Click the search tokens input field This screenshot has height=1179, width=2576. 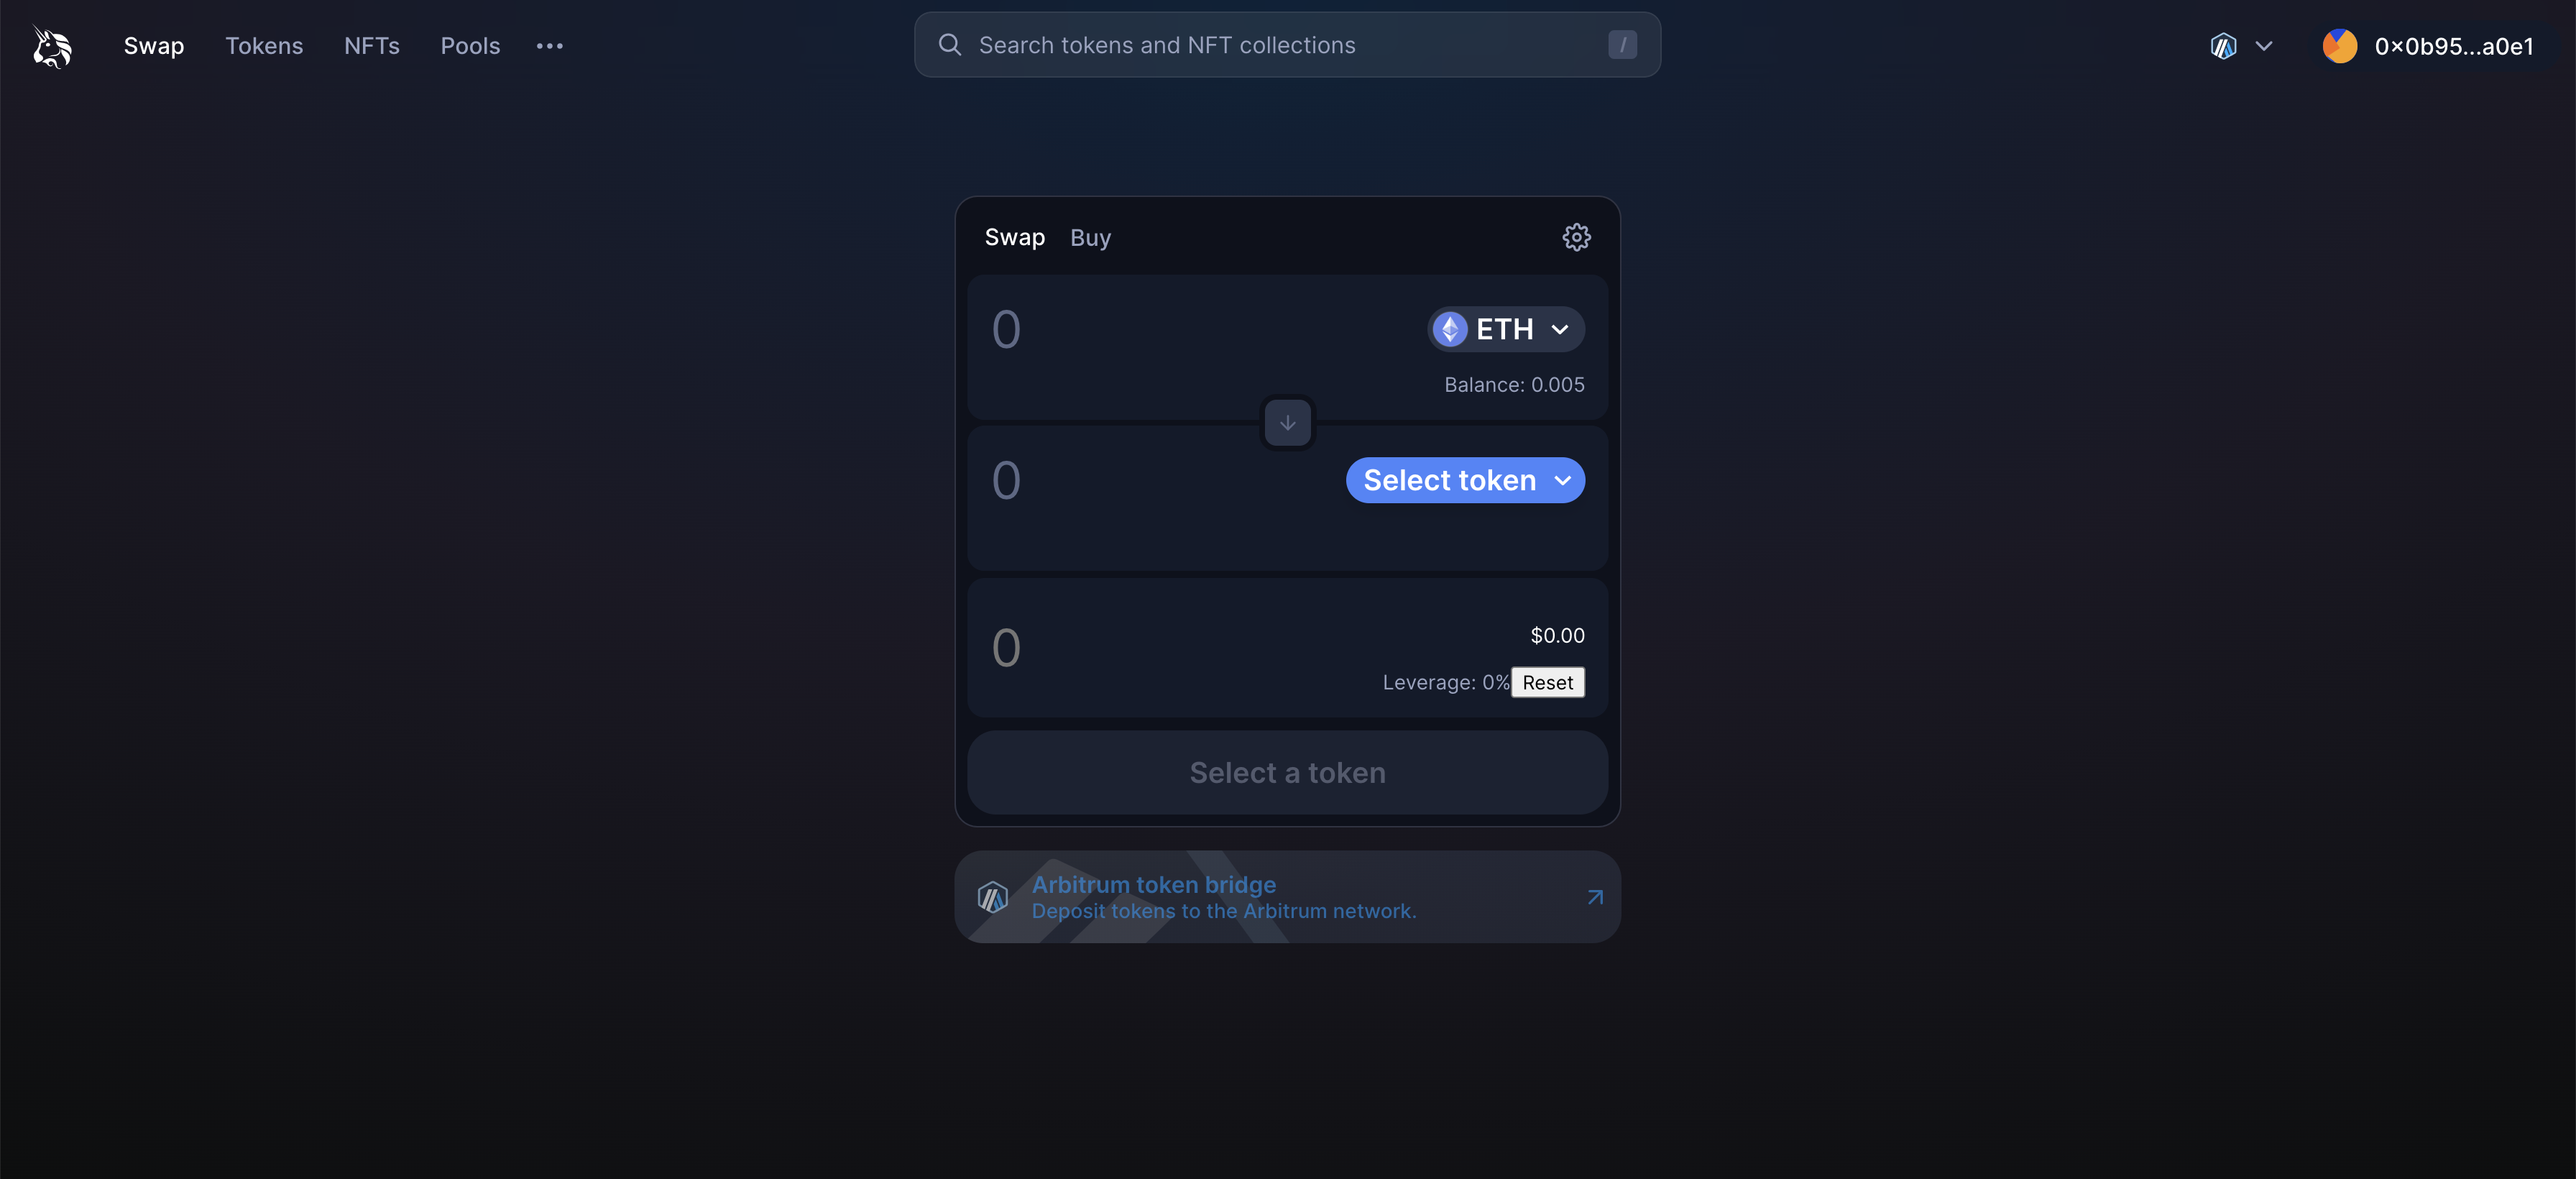click(1288, 45)
